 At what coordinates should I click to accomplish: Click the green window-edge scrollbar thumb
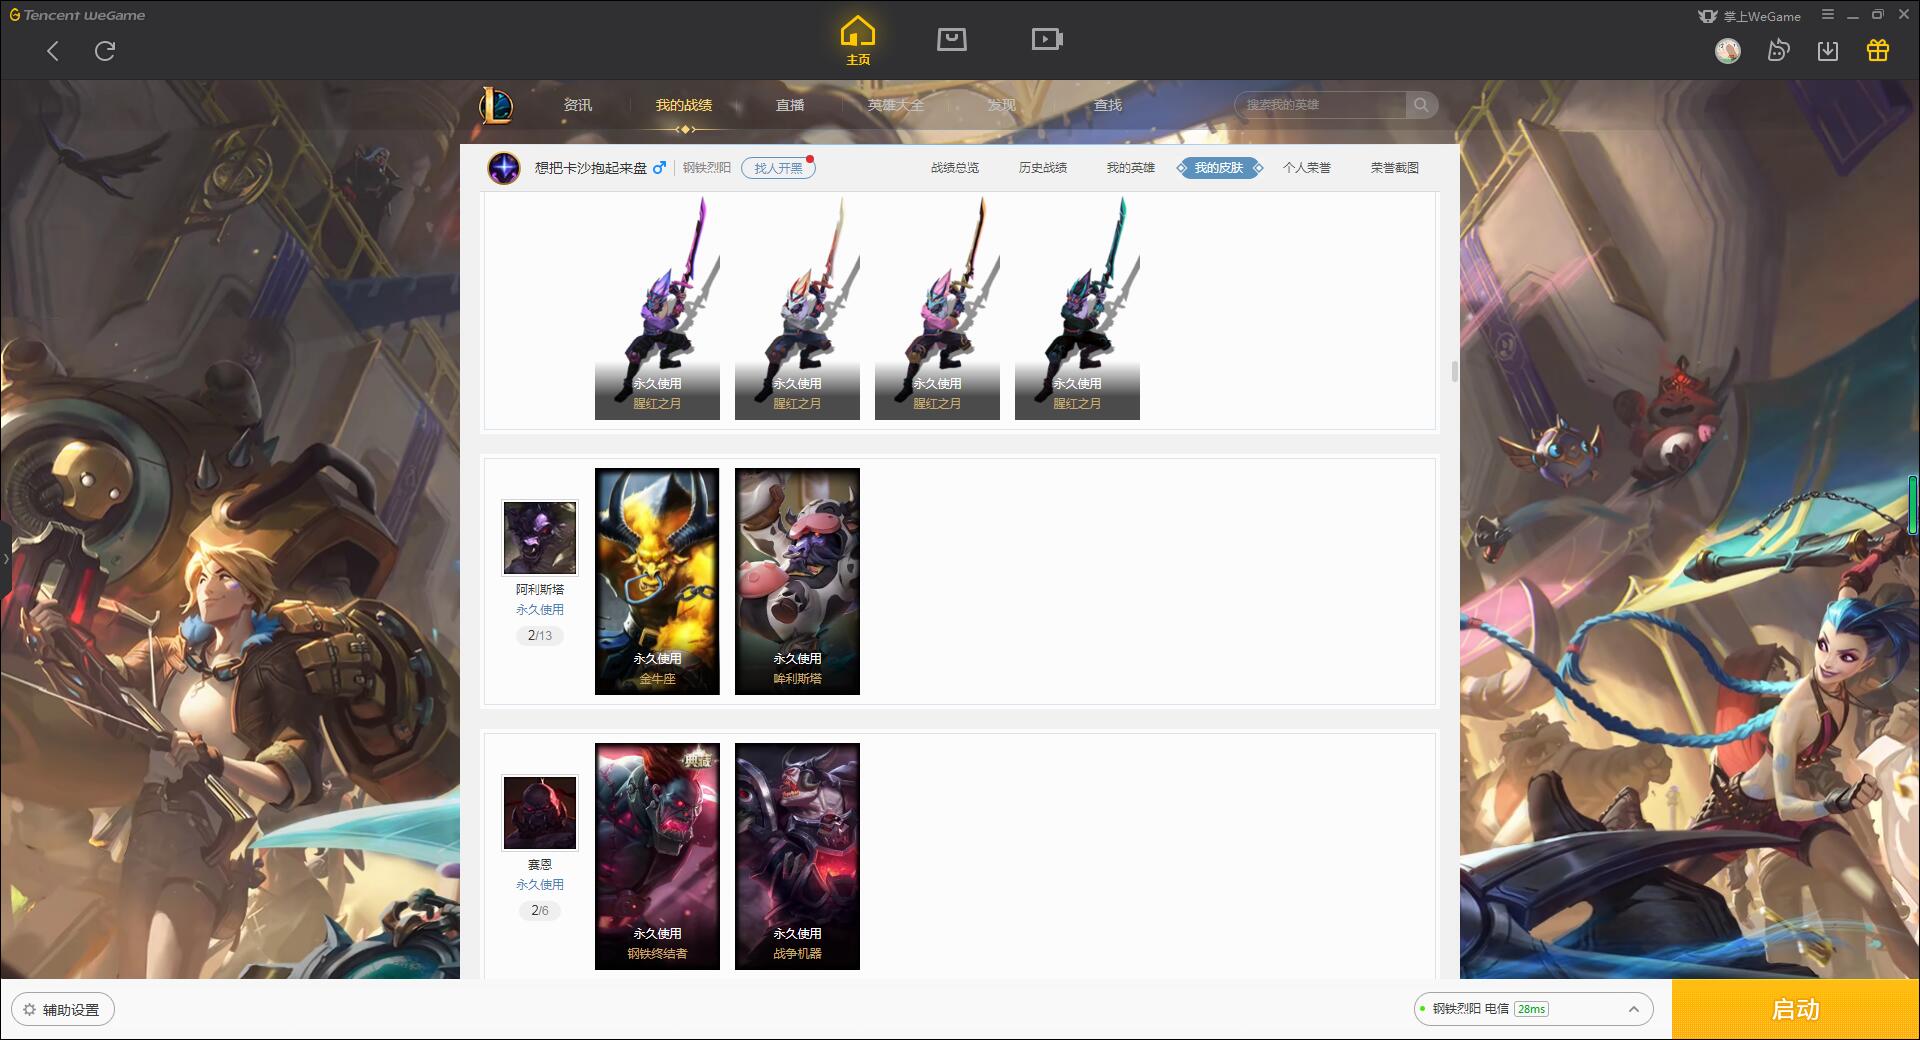pyautogui.click(x=1914, y=505)
